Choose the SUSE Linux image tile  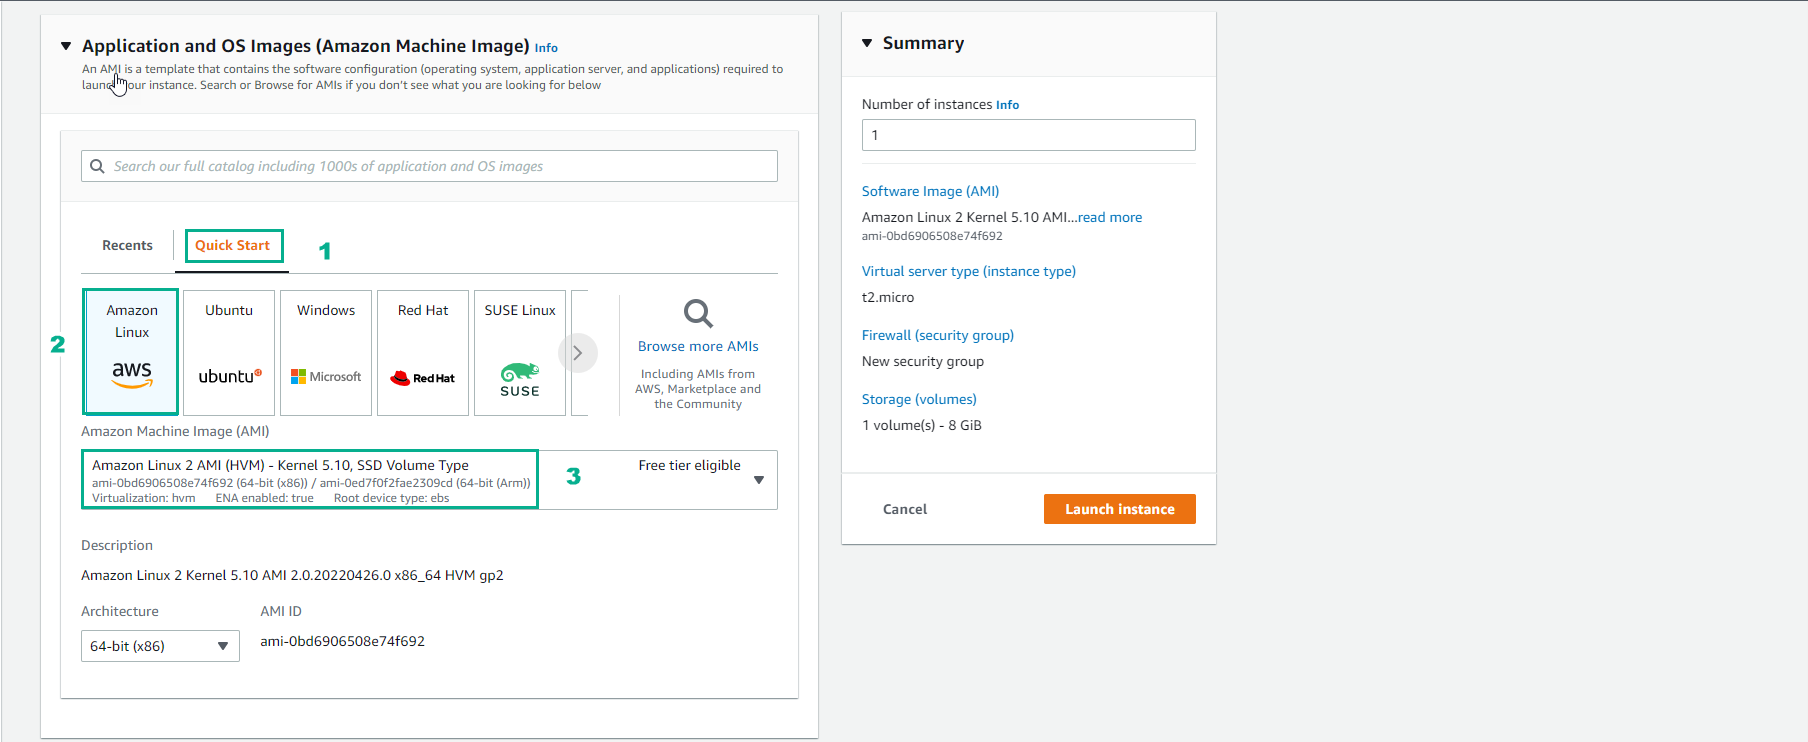point(520,352)
